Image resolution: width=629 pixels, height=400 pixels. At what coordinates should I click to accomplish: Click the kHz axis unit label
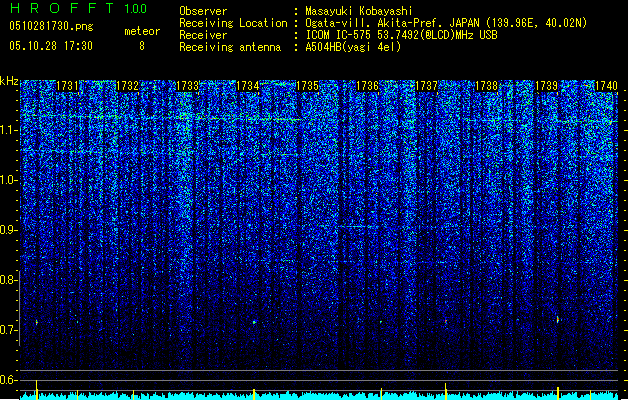(x=9, y=81)
